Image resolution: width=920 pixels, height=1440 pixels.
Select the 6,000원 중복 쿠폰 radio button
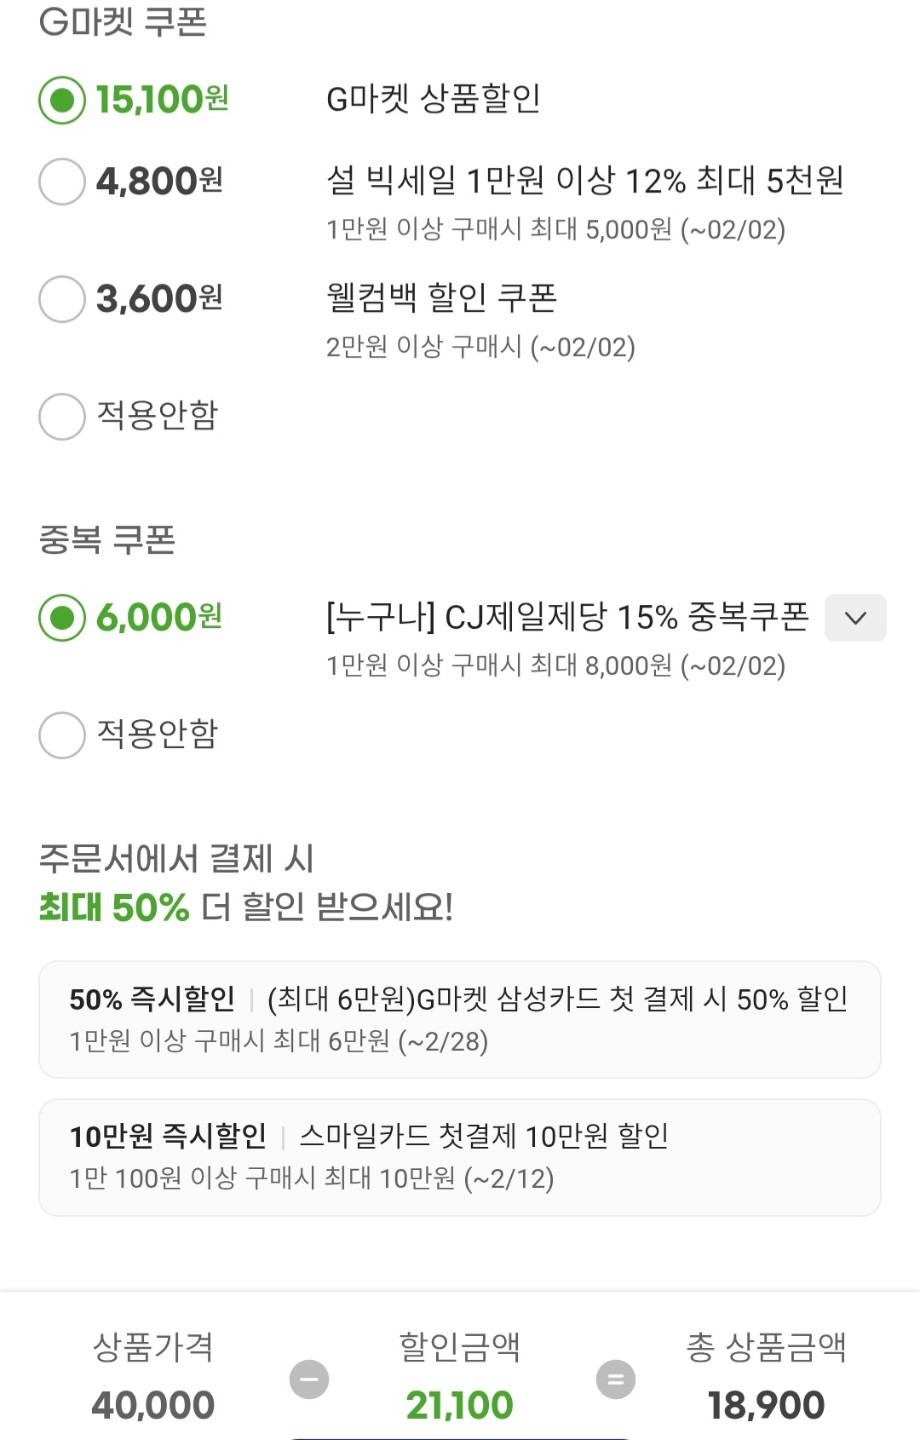point(62,618)
